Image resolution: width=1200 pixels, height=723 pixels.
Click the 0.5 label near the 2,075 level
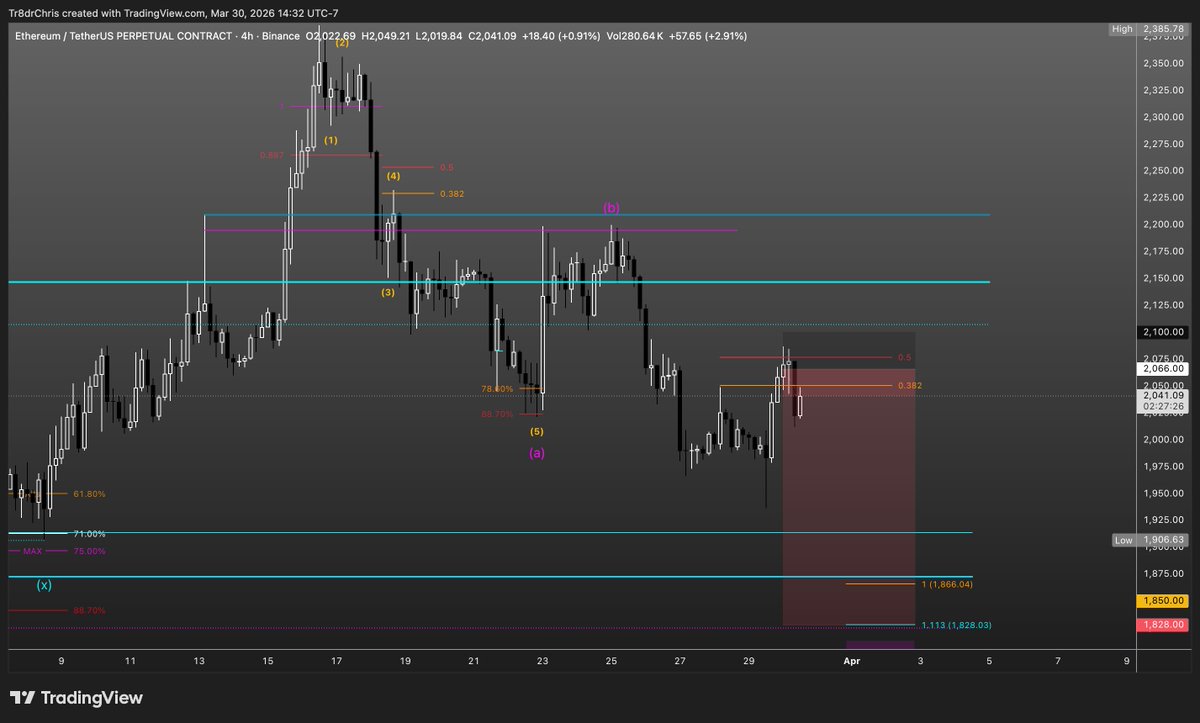pyautogui.click(x=905, y=357)
